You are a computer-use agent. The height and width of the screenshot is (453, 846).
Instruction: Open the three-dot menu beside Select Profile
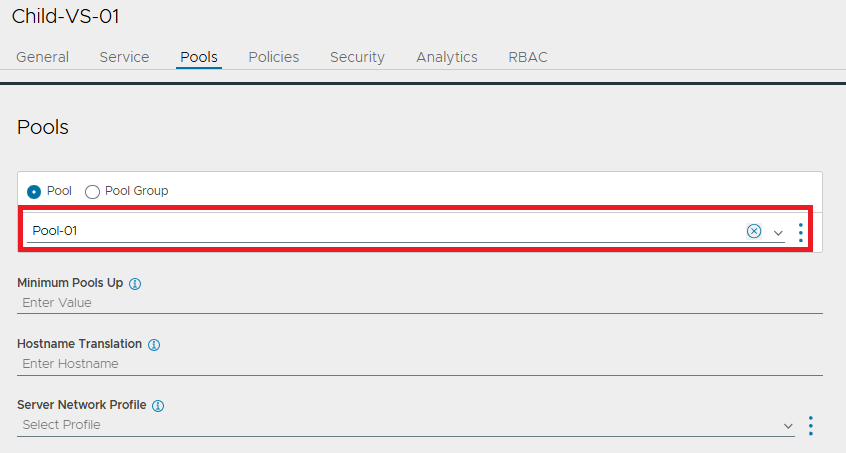point(810,425)
